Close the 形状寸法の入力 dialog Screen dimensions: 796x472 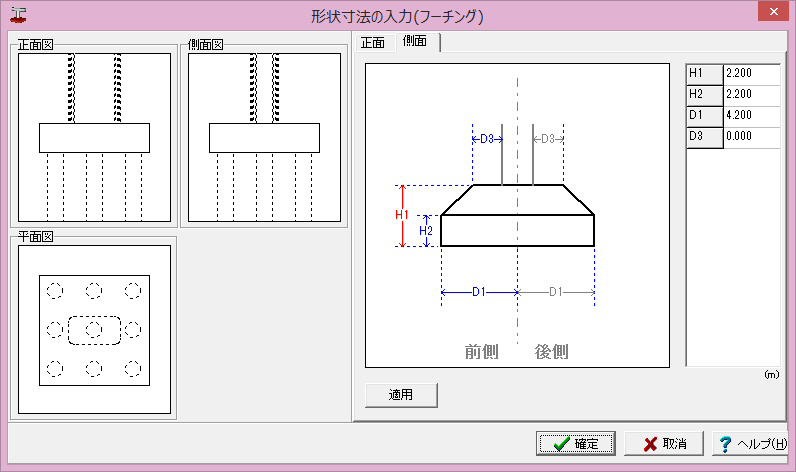click(773, 11)
